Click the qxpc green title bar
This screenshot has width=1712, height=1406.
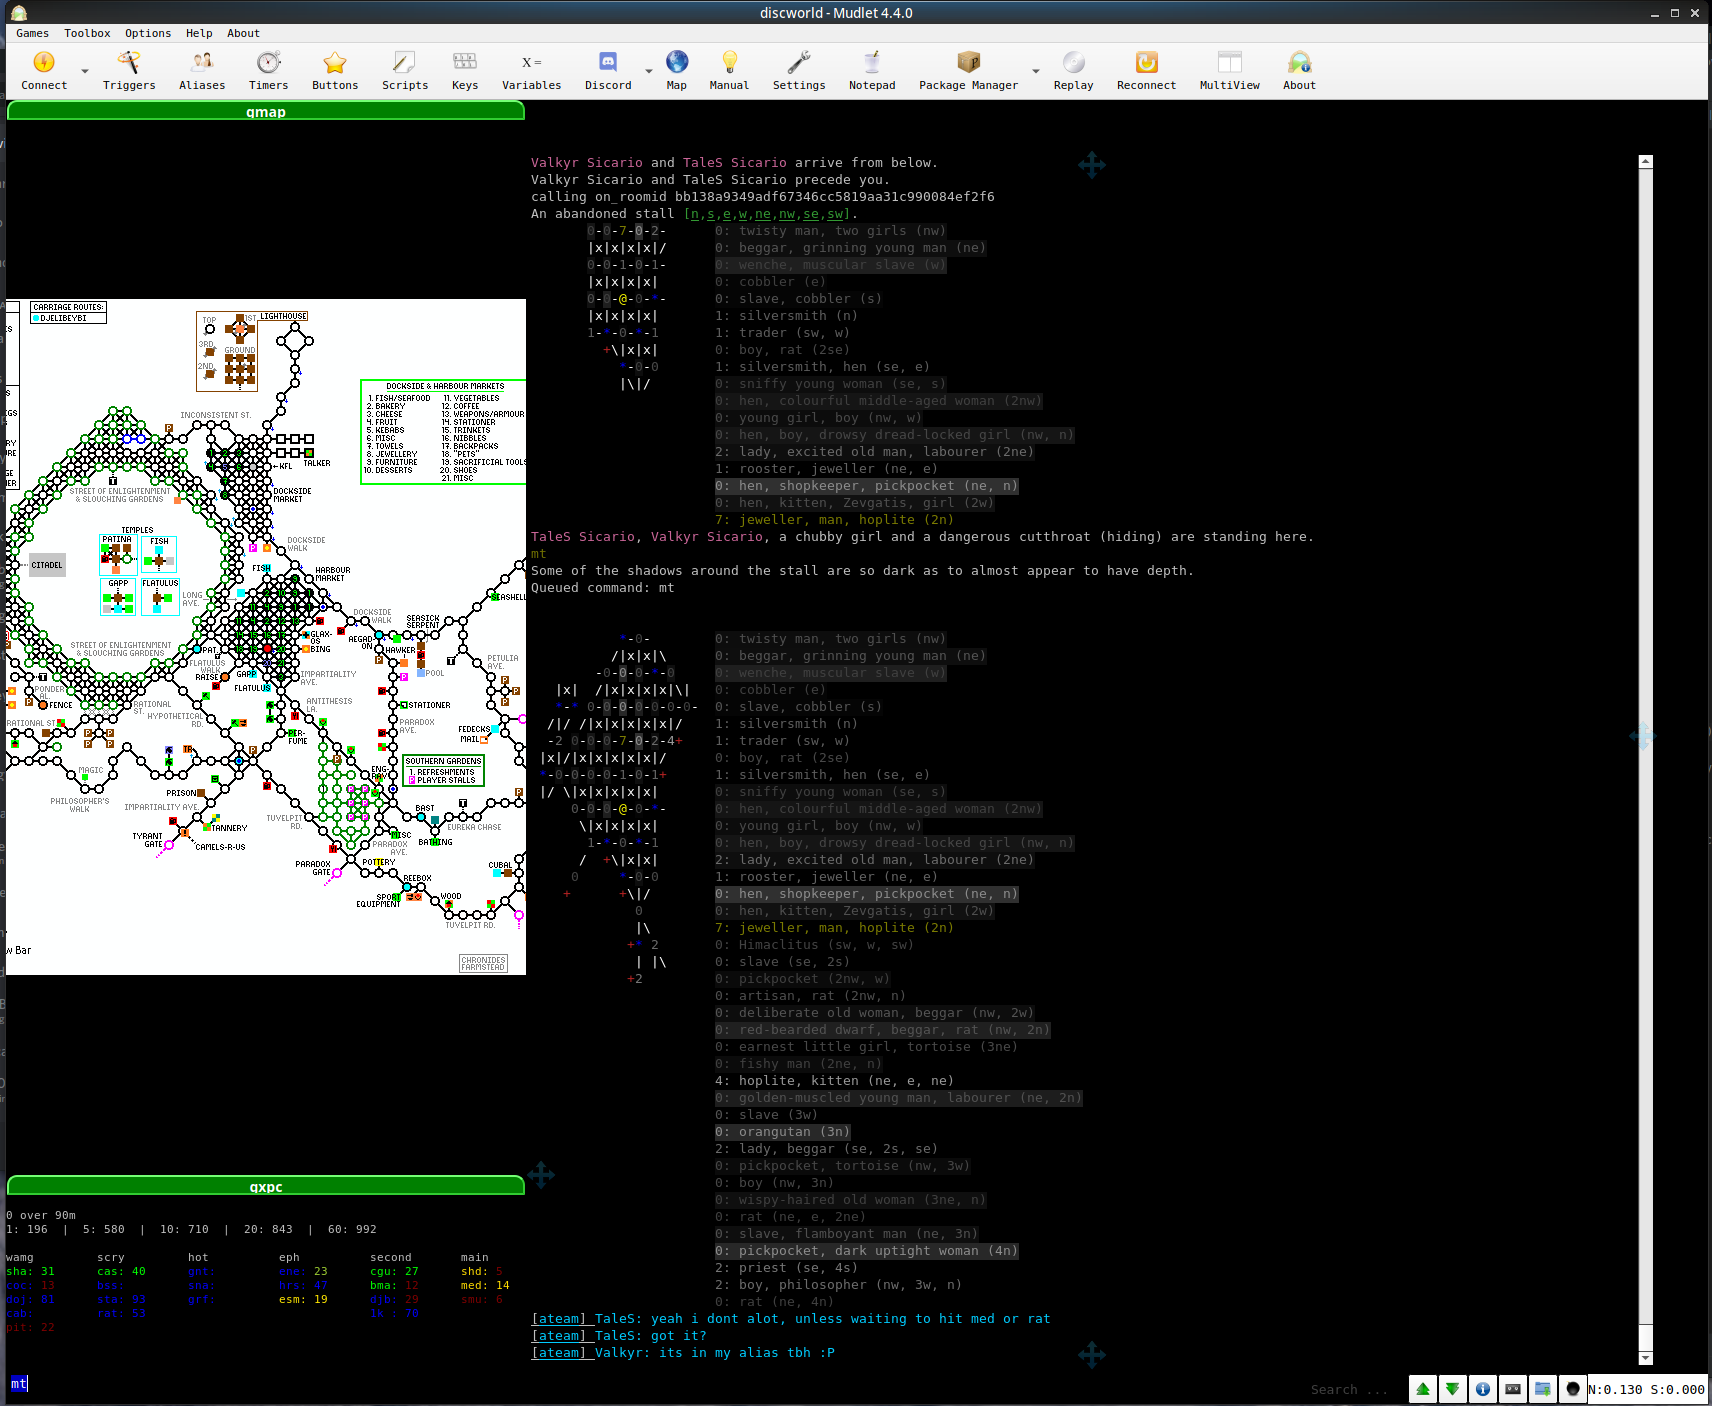point(266,1186)
